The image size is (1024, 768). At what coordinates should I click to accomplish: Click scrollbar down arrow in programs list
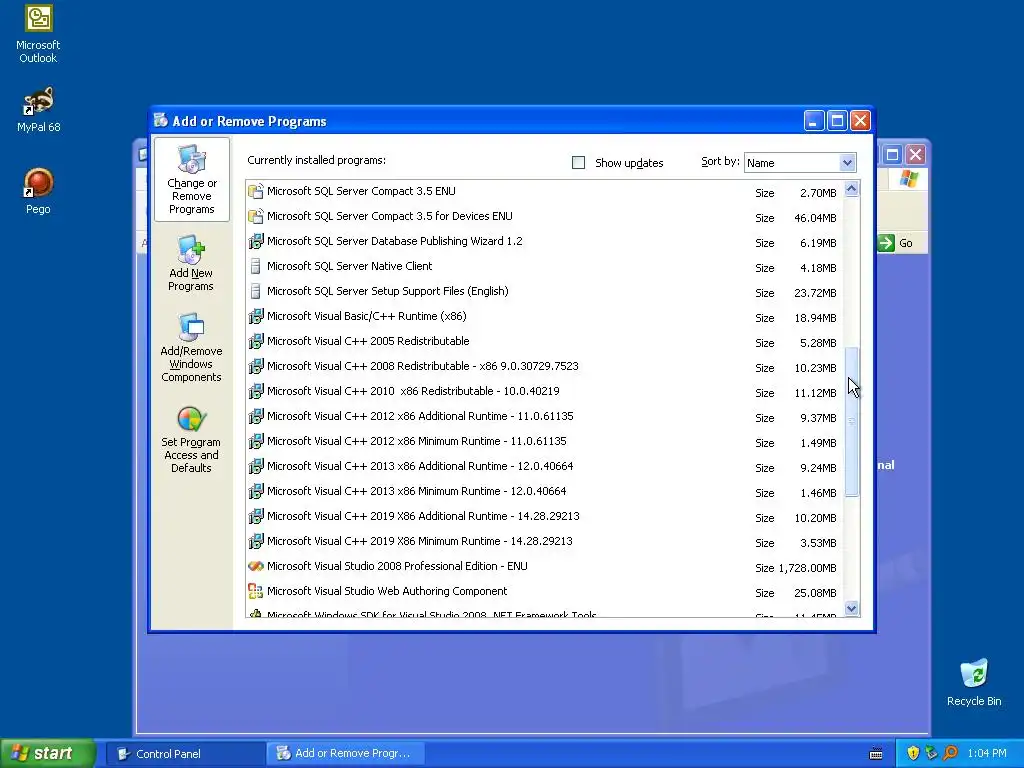click(x=851, y=608)
